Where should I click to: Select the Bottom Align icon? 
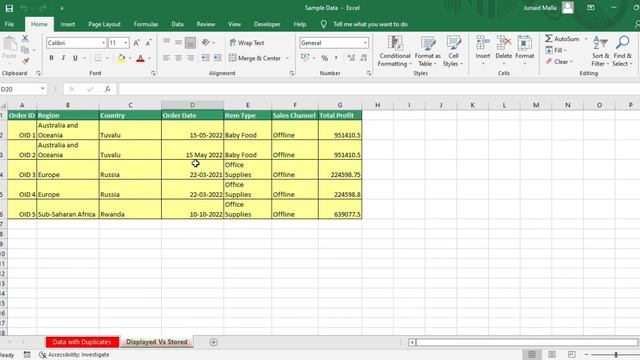[190, 43]
